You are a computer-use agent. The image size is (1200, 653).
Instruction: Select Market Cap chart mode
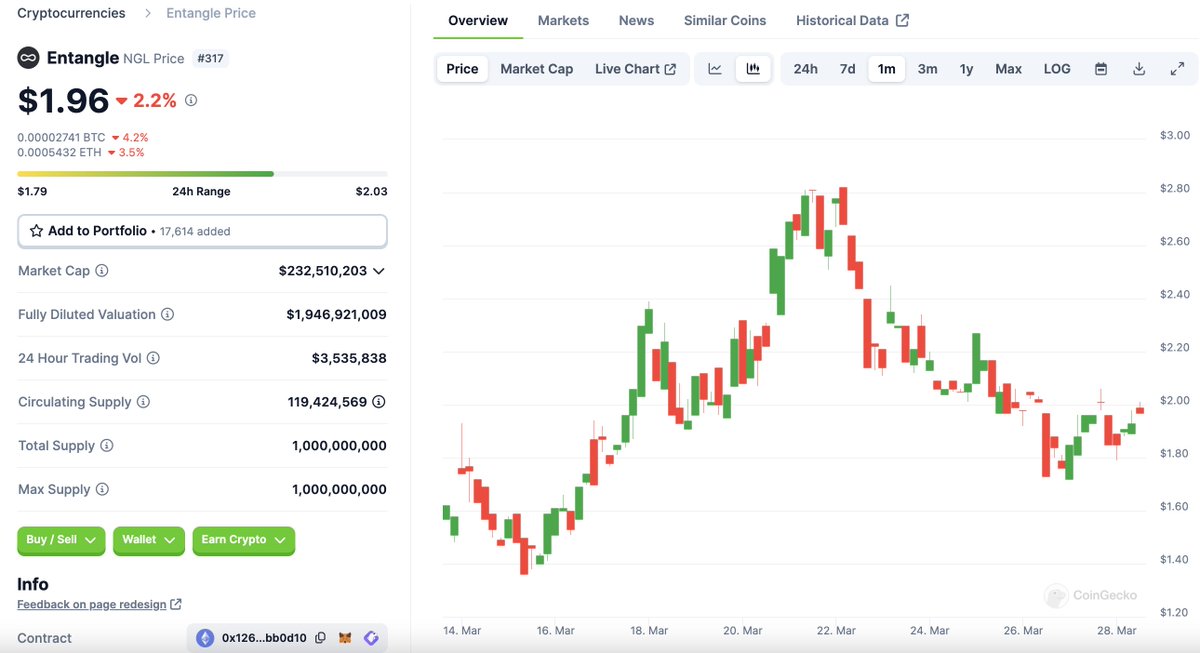tap(537, 69)
